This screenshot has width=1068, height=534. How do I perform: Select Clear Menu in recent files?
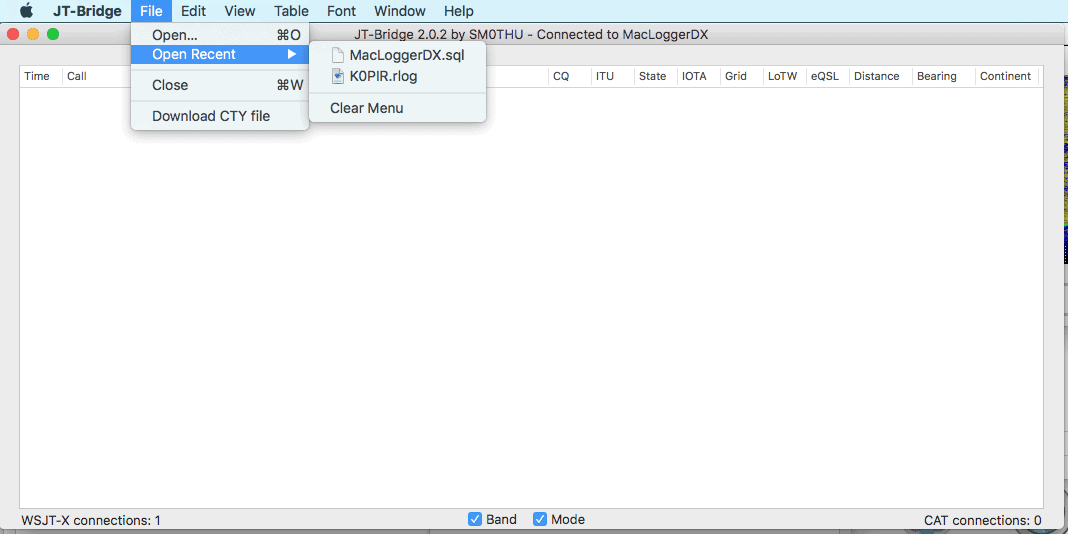(398, 108)
